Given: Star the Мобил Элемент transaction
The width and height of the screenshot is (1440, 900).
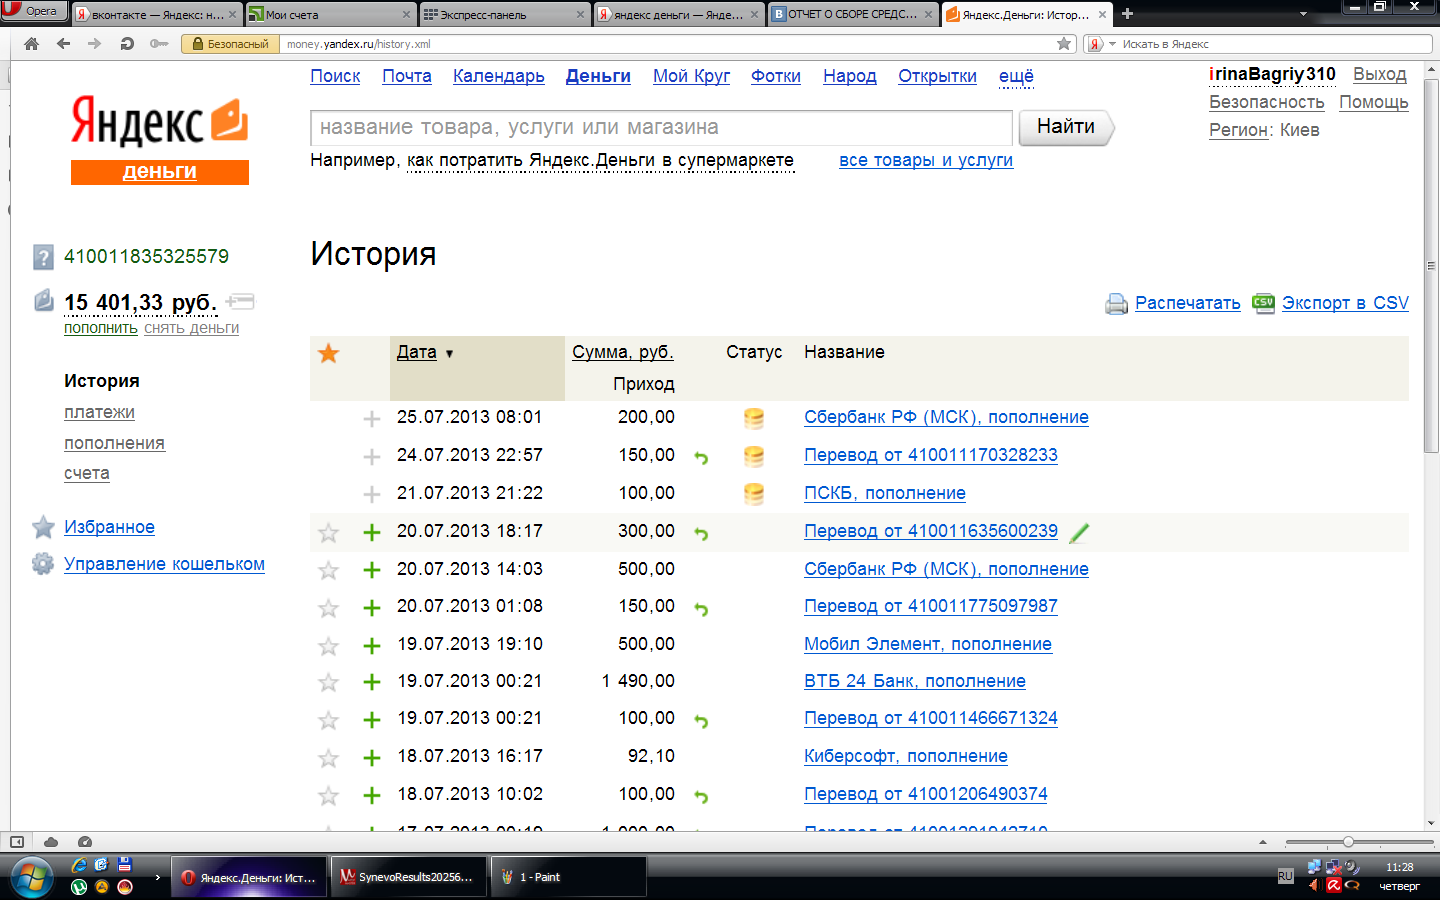Looking at the screenshot, I should pos(328,646).
